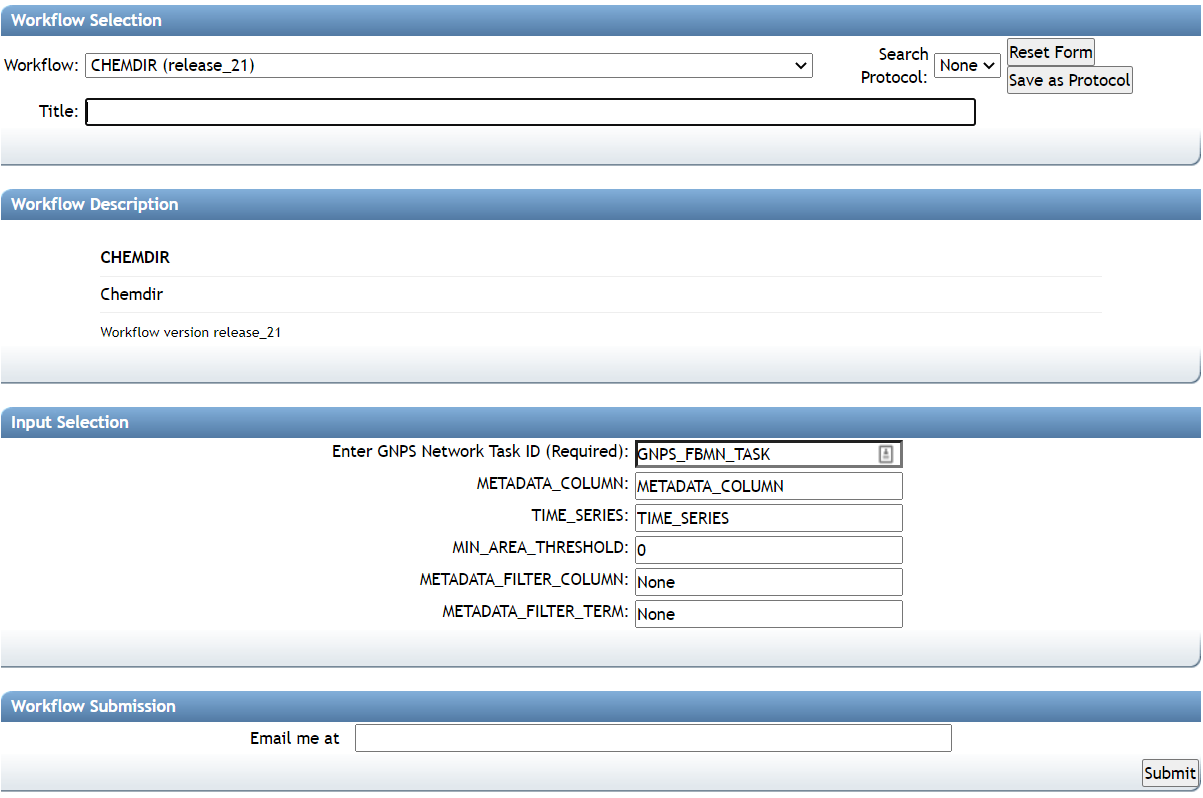Click the Save as Protocol button
The height and width of the screenshot is (798, 1203).
click(1070, 80)
